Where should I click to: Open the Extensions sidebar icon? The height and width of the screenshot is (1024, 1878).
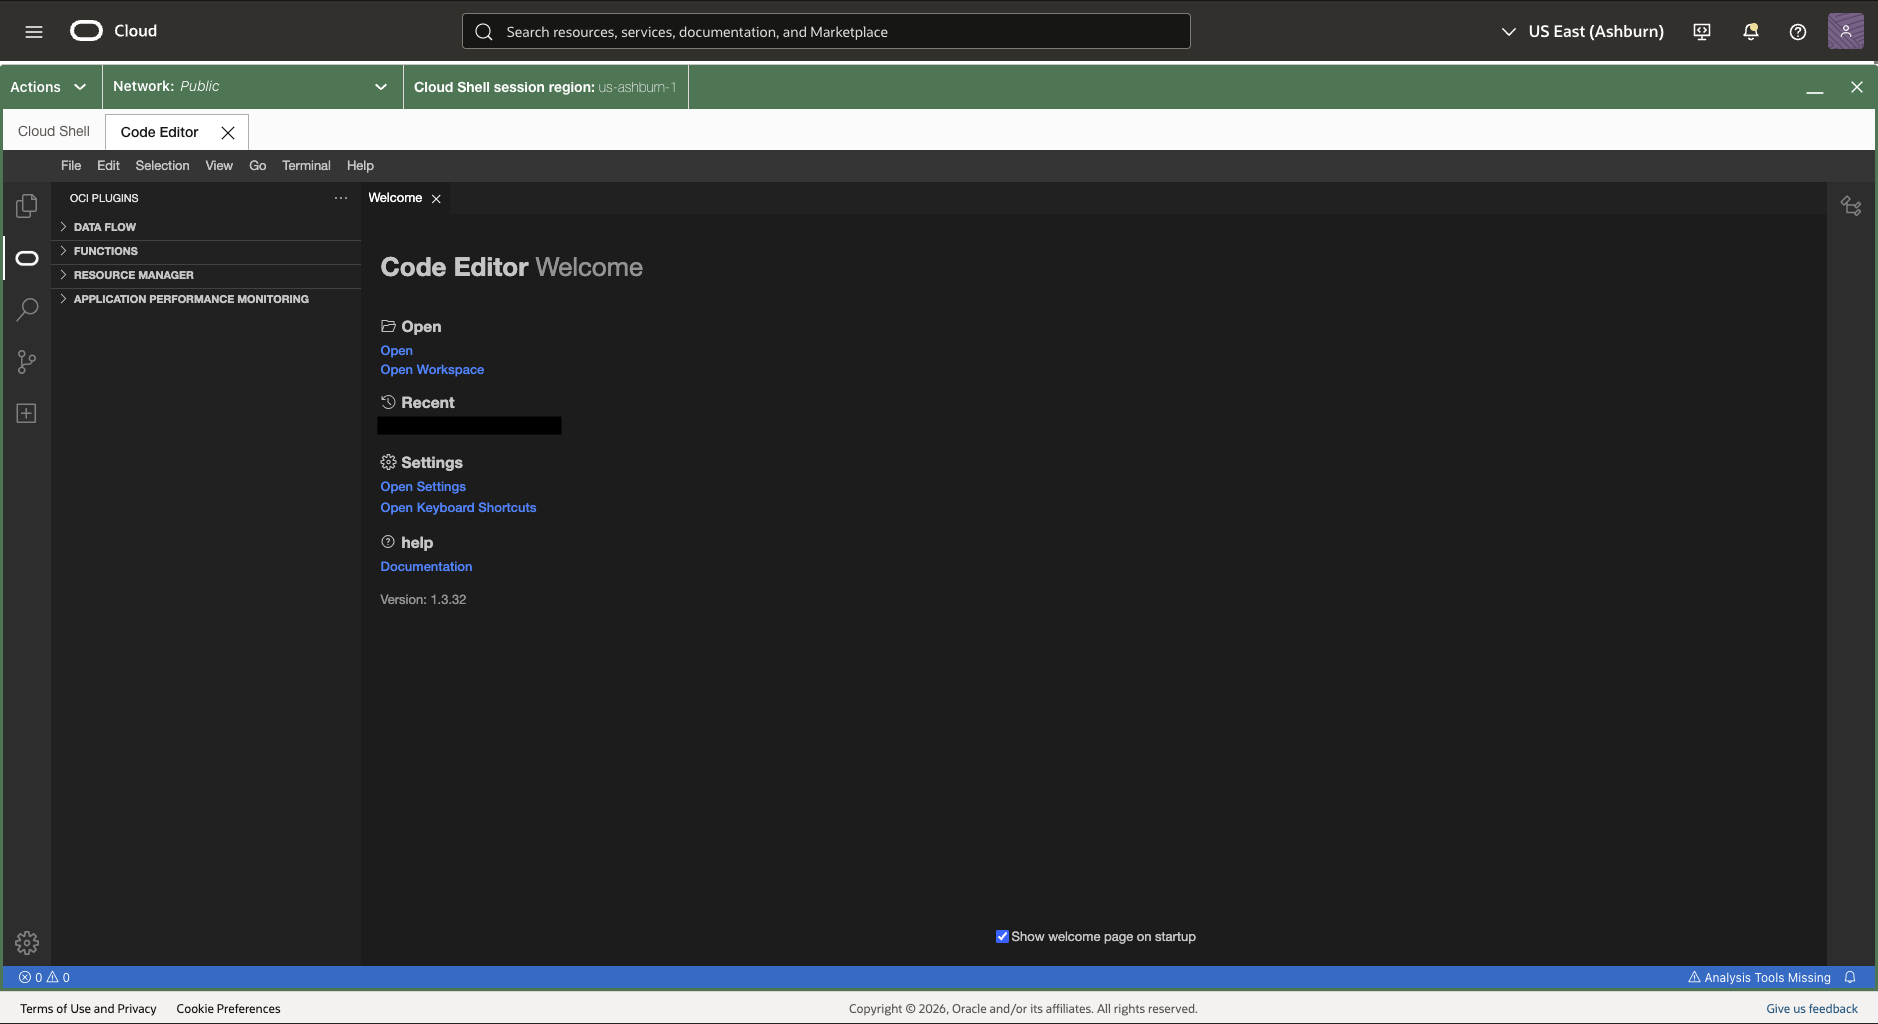point(27,414)
